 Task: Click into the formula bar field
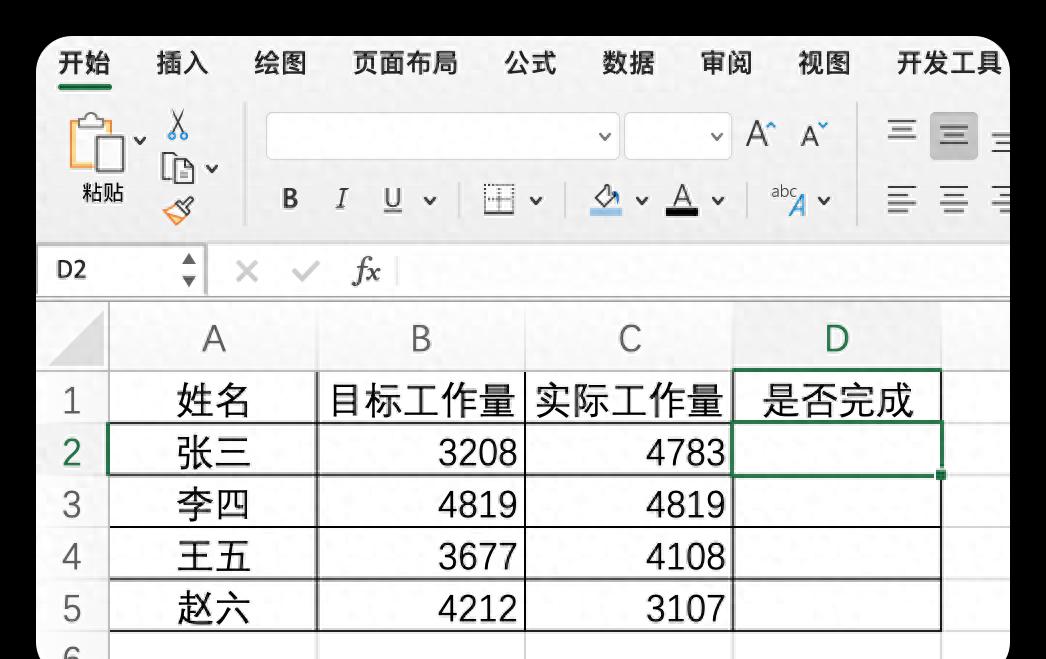[x=704, y=271]
